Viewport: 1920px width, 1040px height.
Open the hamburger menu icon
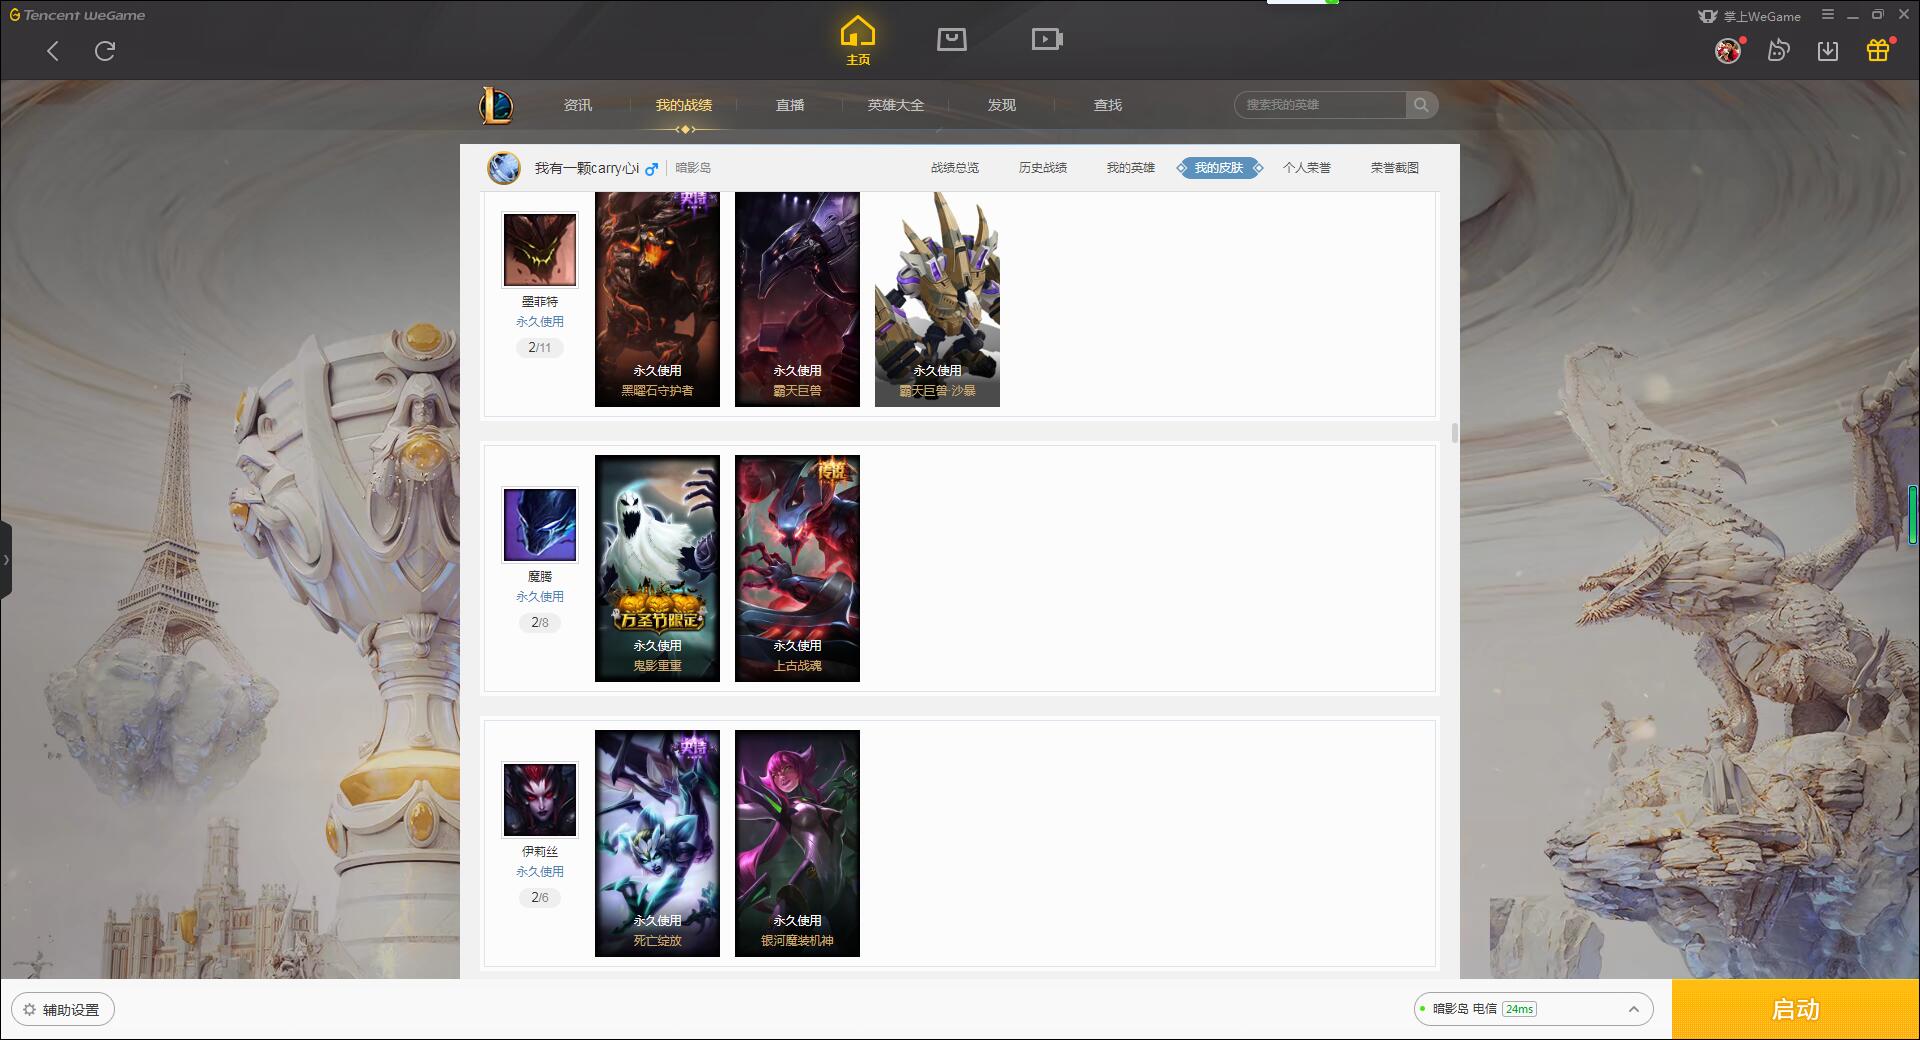(1828, 15)
